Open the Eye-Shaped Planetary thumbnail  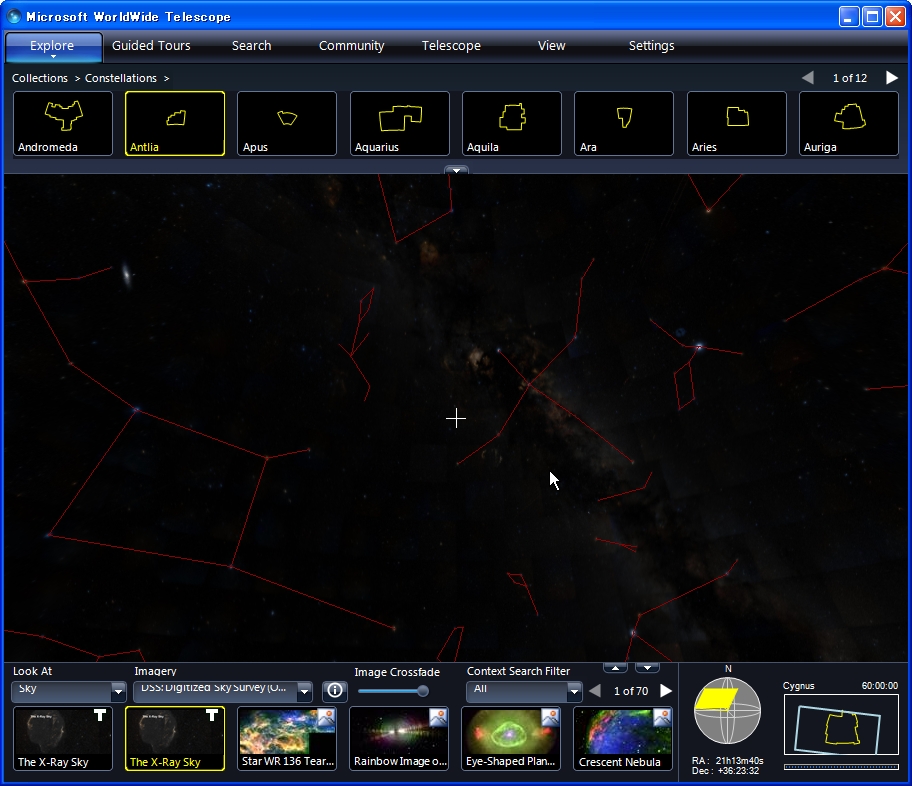512,738
